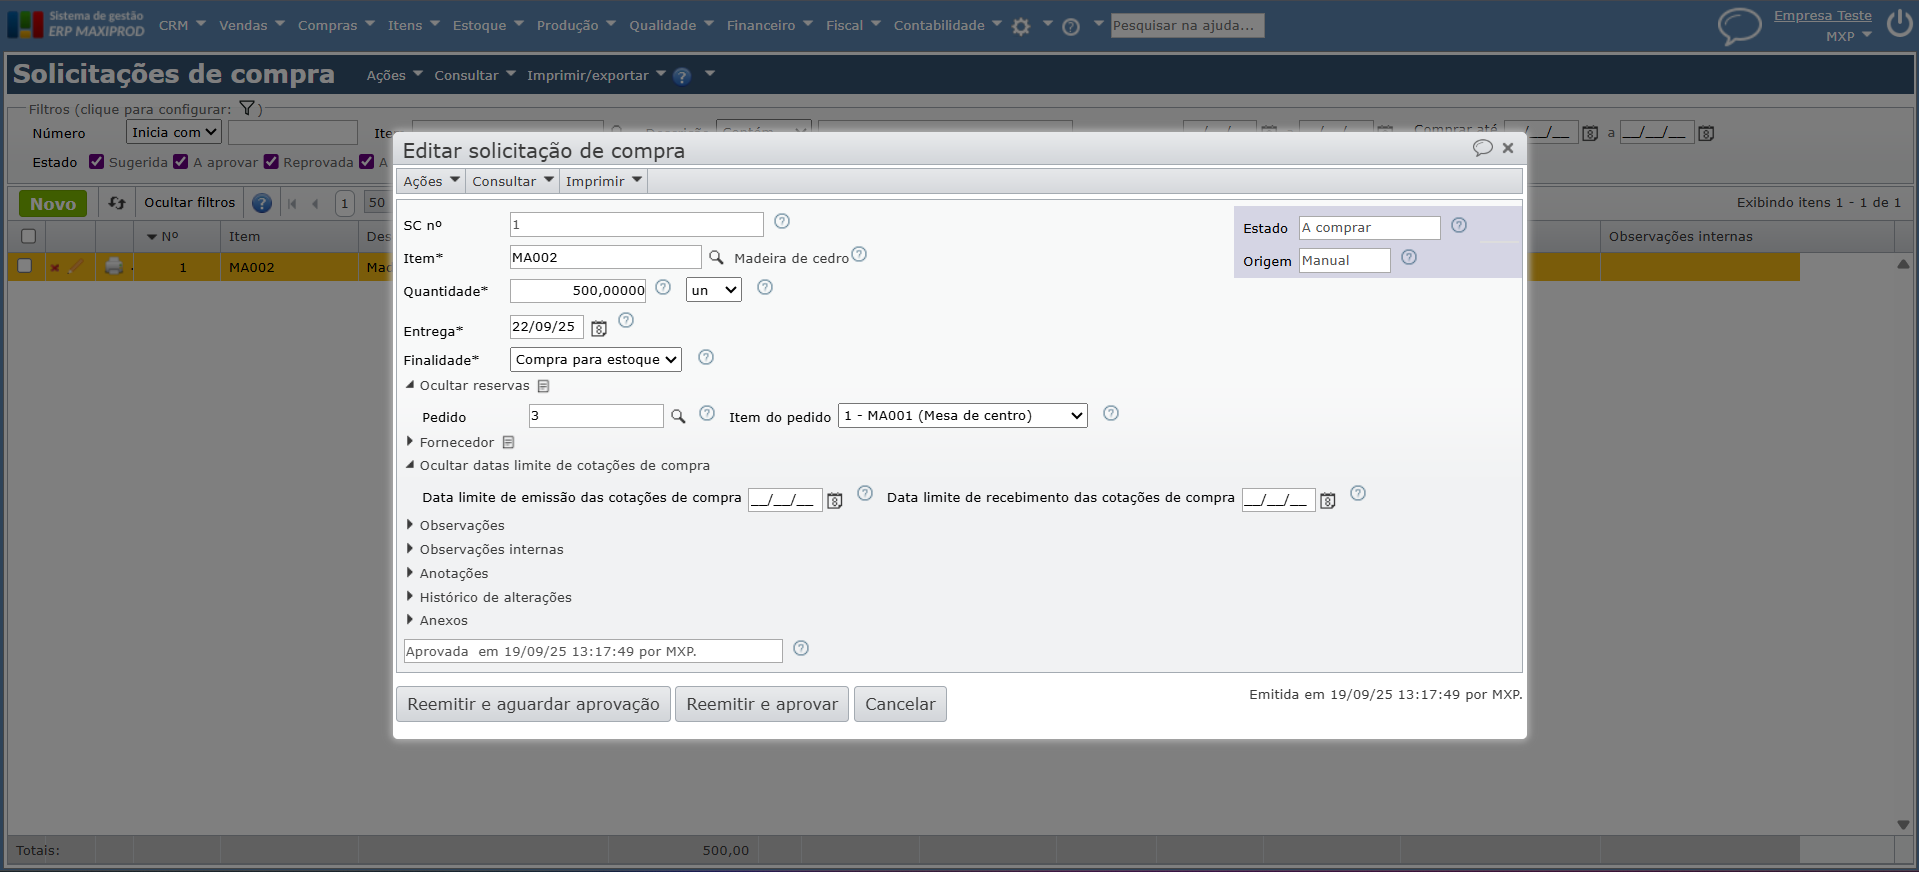Show help for the Finalidade field
The height and width of the screenshot is (872, 1919).
point(706,357)
